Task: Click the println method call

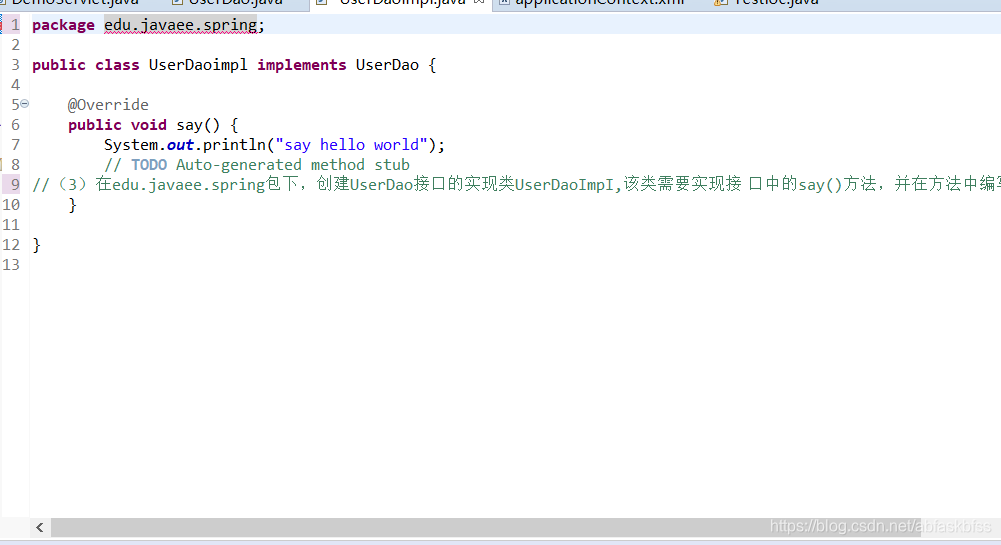Action: [234, 145]
